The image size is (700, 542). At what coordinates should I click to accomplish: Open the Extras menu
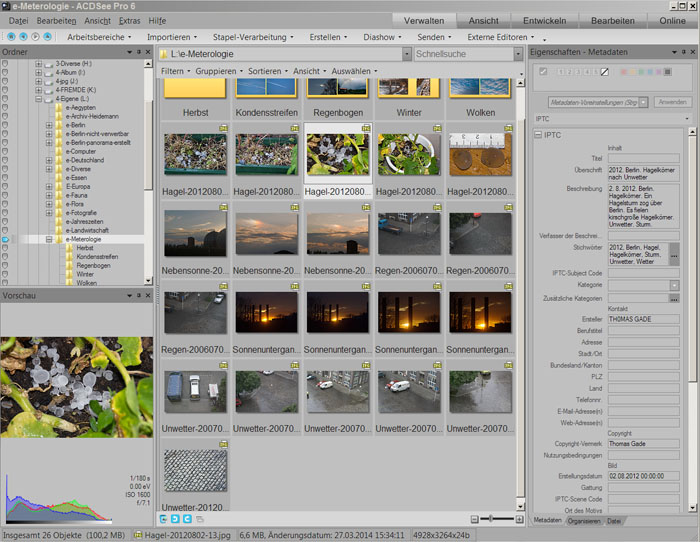tap(129, 20)
